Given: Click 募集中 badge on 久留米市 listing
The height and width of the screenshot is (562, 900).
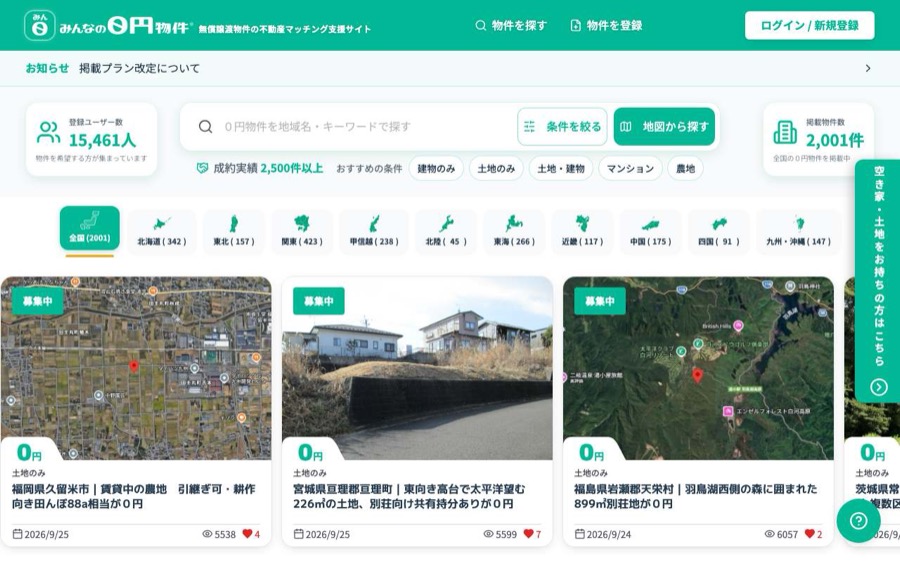Looking at the screenshot, I should coord(37,301).
